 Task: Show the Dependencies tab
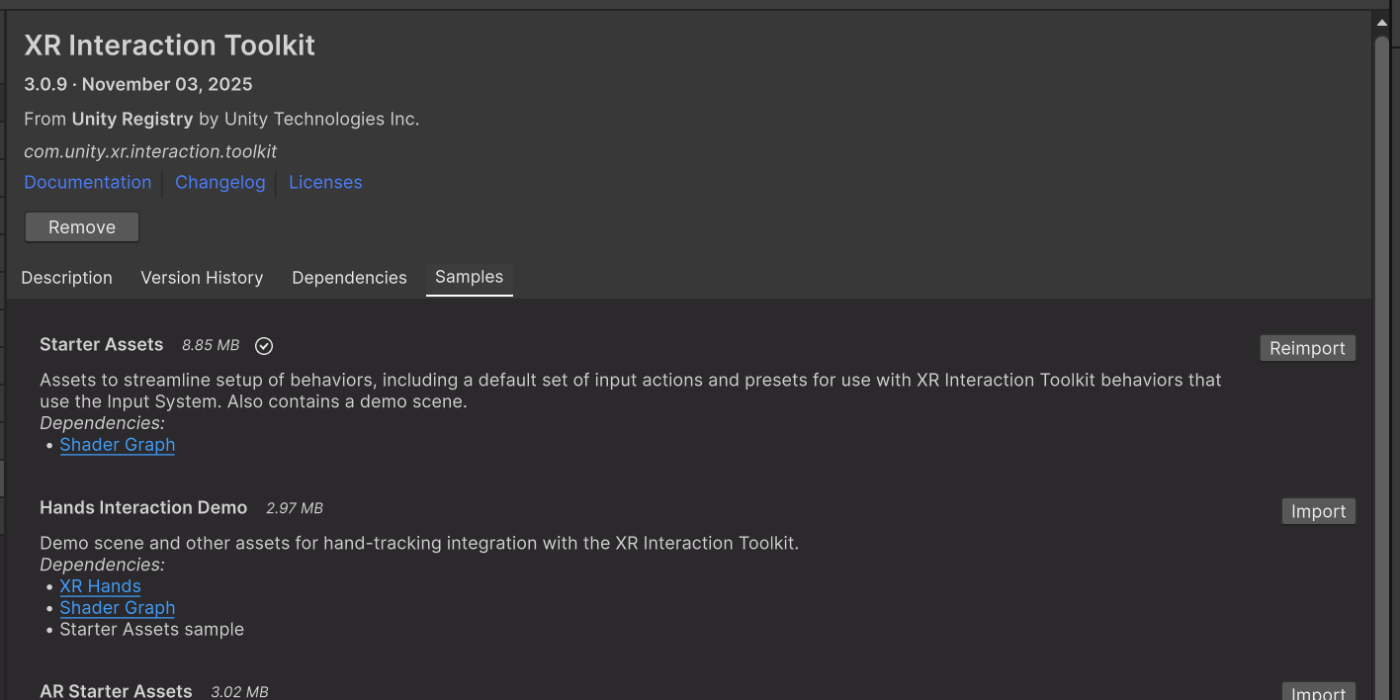[x=349, y=278]
